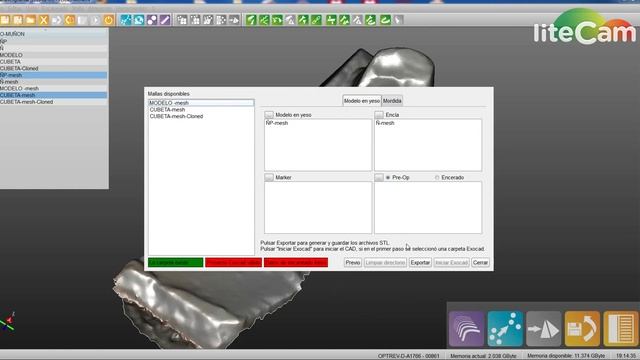Close the dialog with Cerrar button

[480, 262]
